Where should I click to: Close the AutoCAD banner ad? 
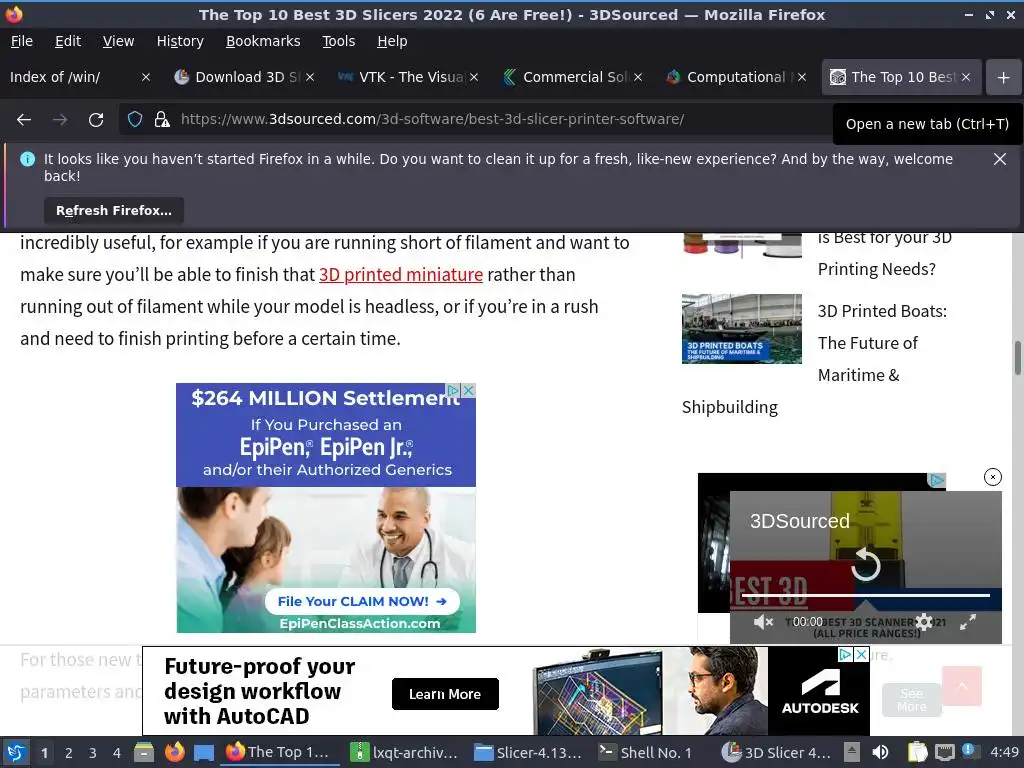click(861, 654)
